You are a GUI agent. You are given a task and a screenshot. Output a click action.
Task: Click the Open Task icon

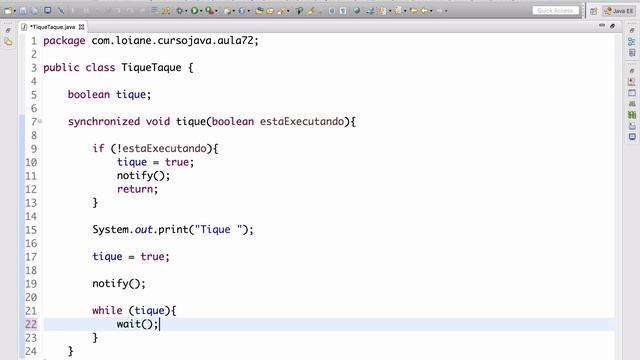coord(270,11)
